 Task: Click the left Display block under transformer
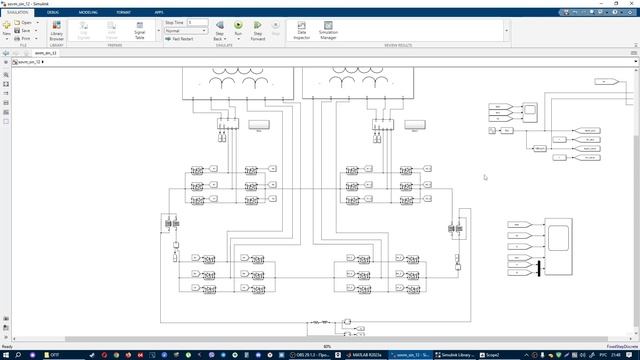259,124
